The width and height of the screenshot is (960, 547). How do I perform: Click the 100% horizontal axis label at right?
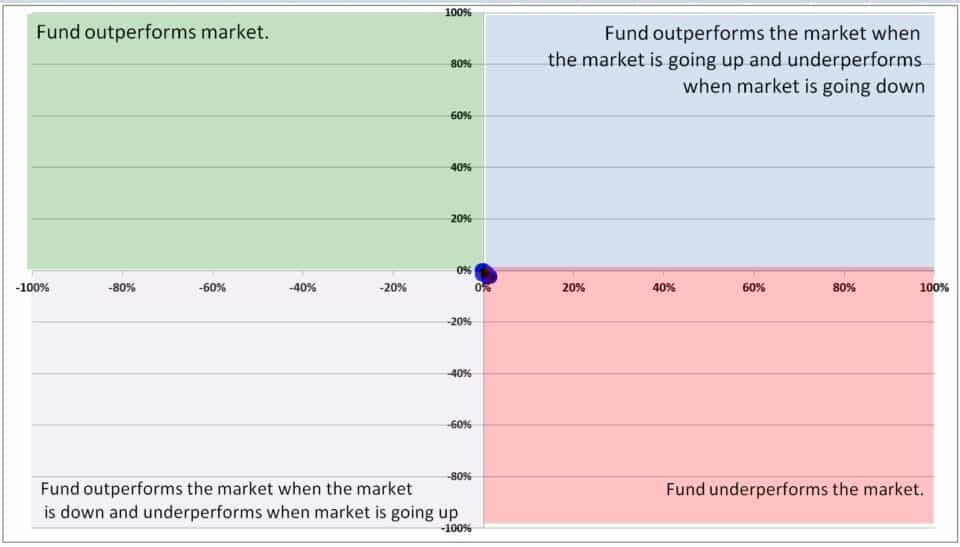coord(934,287)
